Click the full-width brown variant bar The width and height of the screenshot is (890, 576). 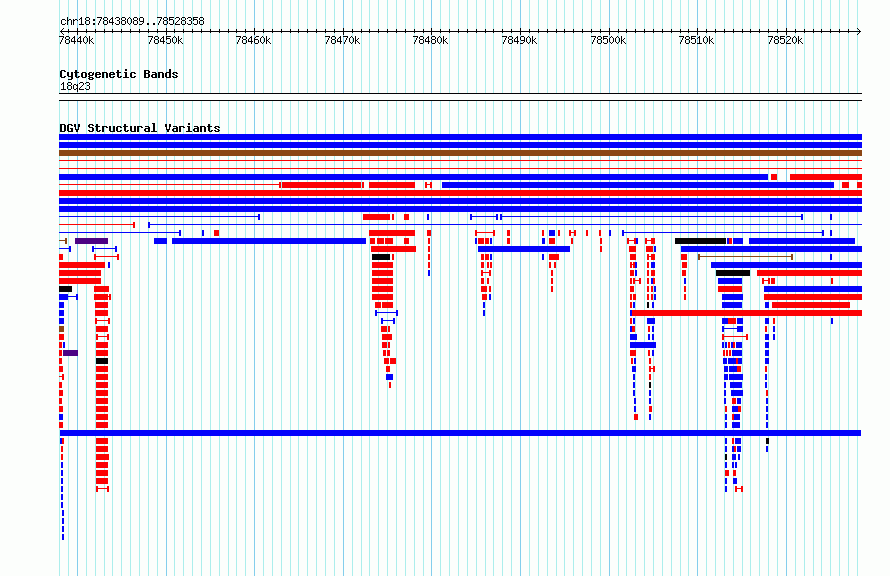pyautogui.click(x=460, y=153)
